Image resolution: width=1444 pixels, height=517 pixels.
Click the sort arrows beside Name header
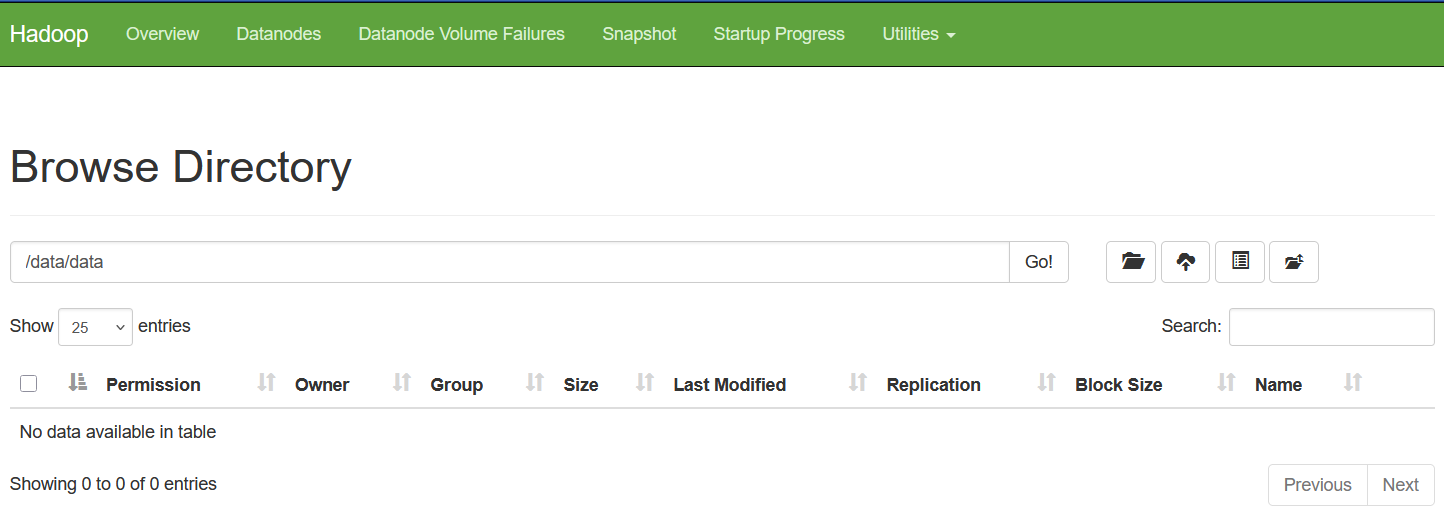point(1353,383)
